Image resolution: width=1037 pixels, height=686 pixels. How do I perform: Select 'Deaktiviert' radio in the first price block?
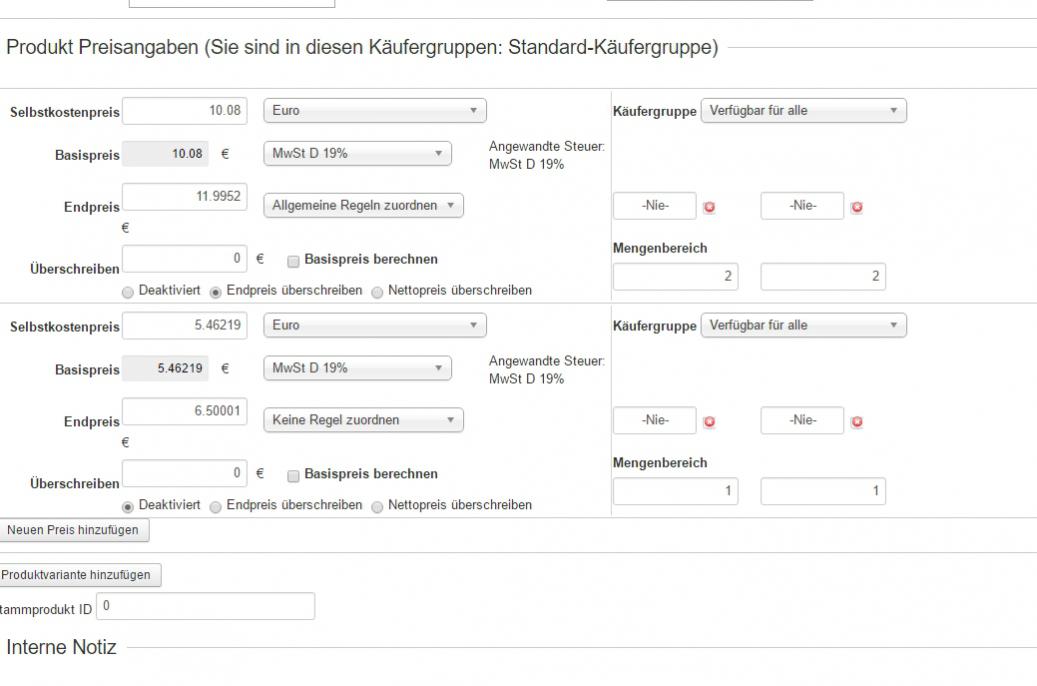pyautogui.click(x=128, y=291)
